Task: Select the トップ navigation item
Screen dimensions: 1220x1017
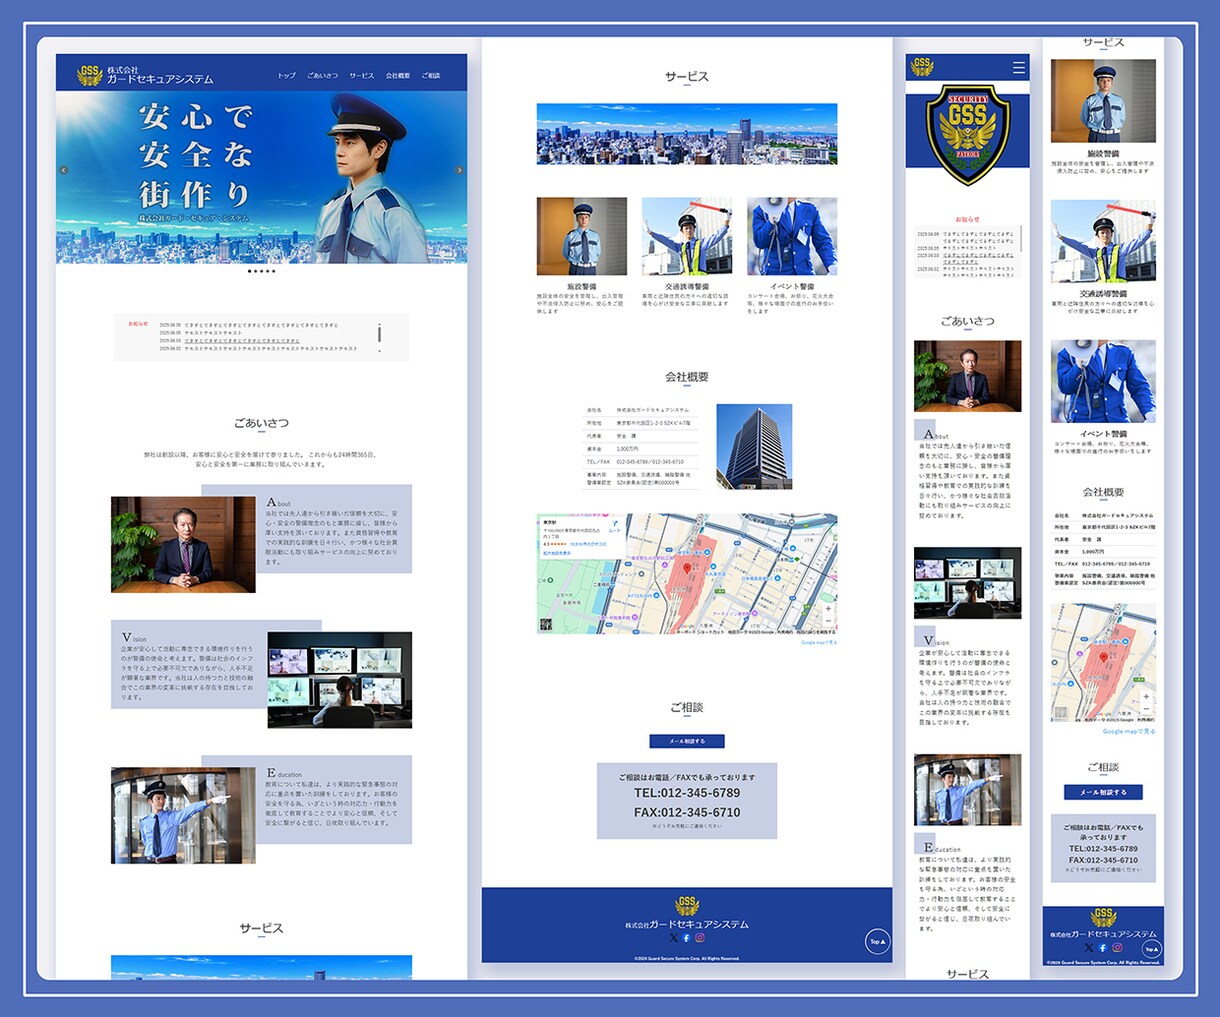Action: pyautogui.click(x=287, y=76)
